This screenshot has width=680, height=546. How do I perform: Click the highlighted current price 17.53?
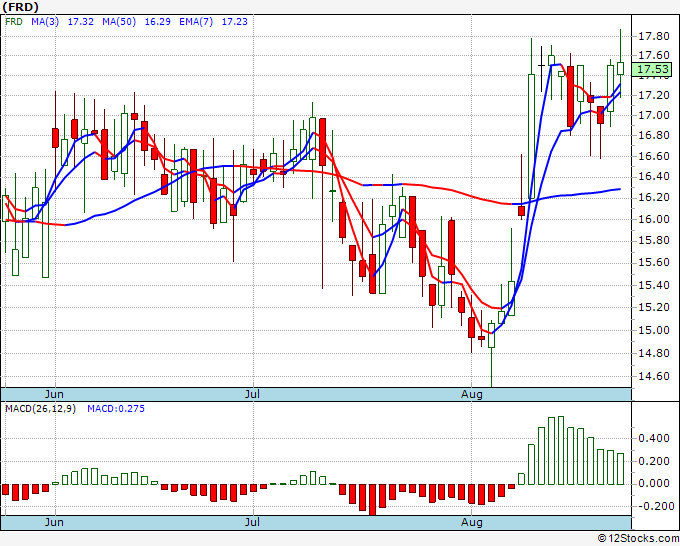[652, 69]
